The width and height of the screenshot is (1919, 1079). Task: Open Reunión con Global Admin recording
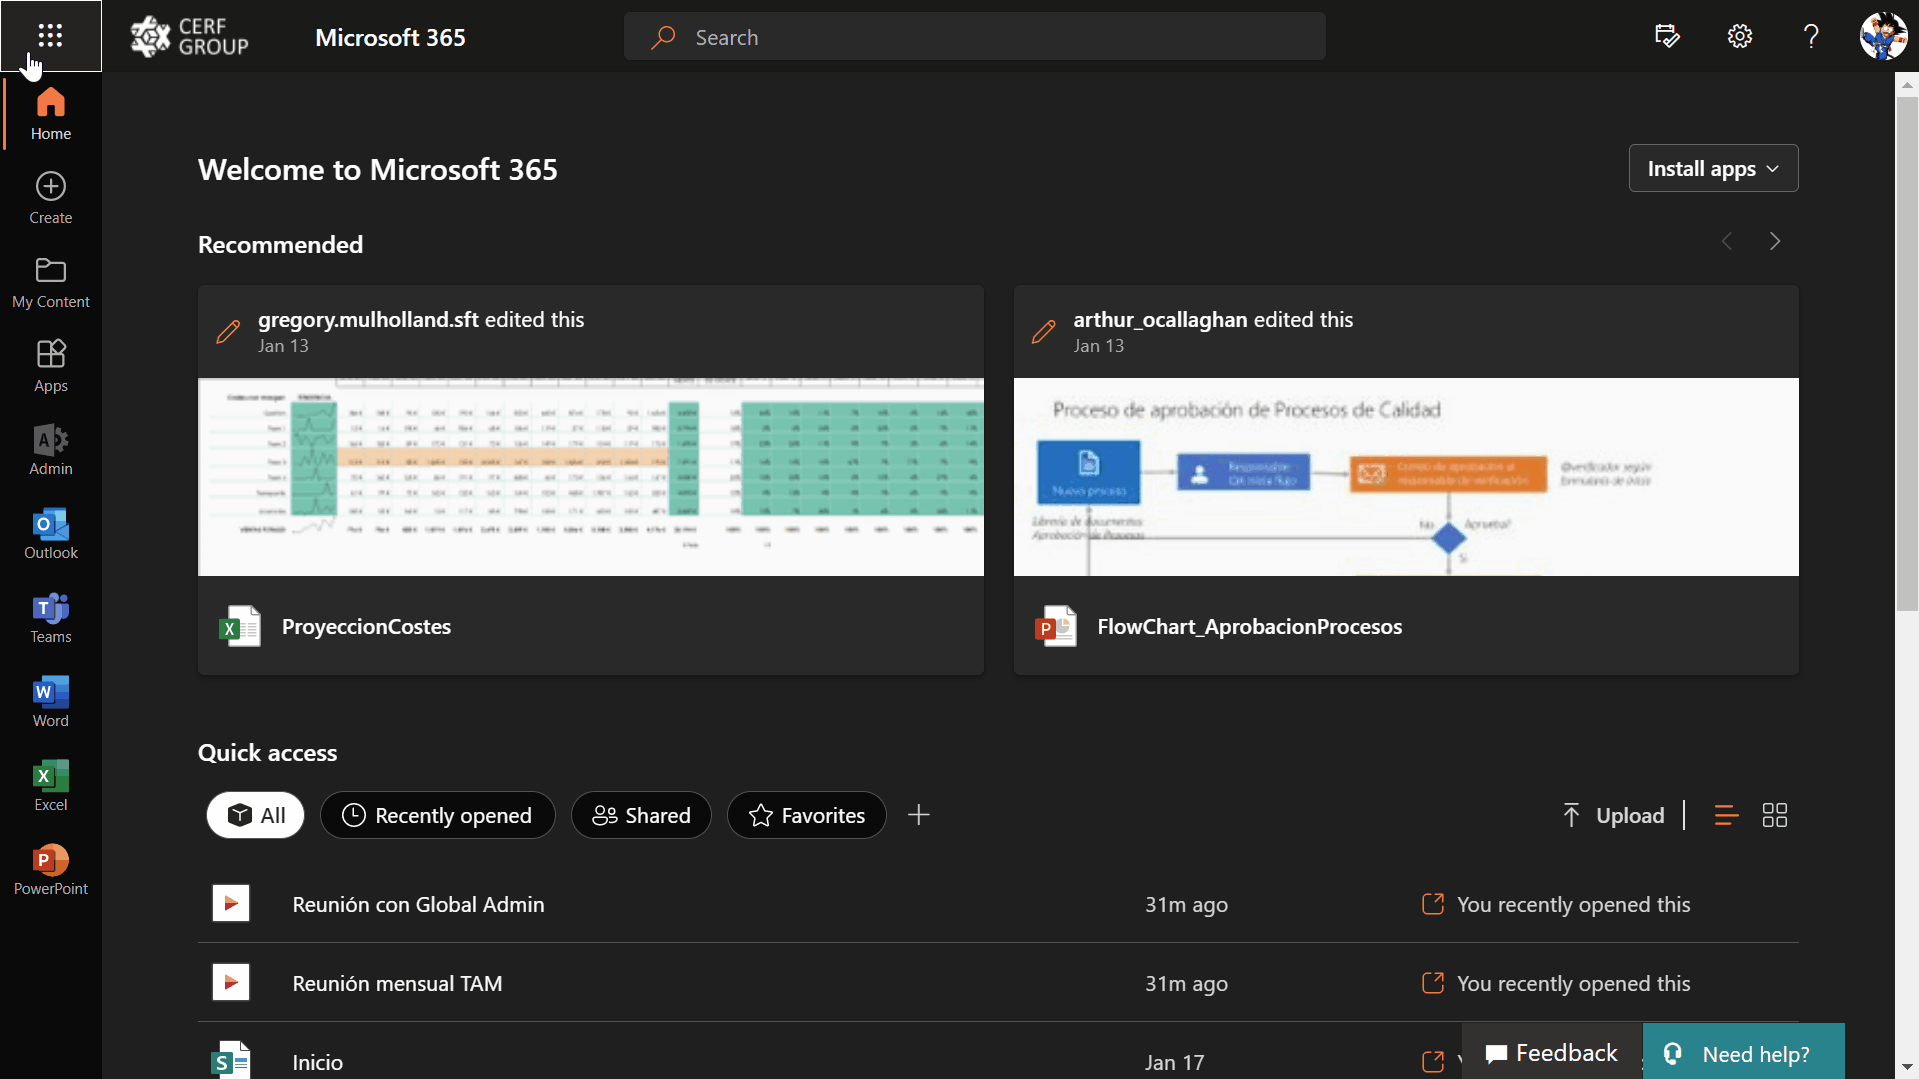click(x=418, y=904)
